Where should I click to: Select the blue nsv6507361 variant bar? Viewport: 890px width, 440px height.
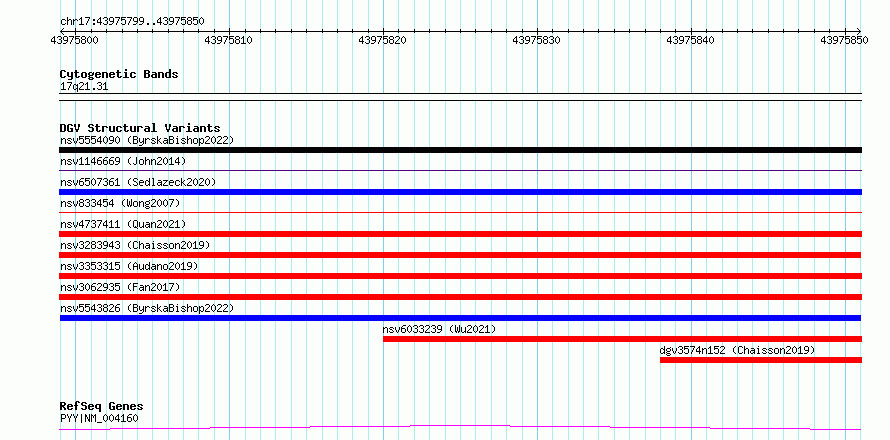[460, 192]
